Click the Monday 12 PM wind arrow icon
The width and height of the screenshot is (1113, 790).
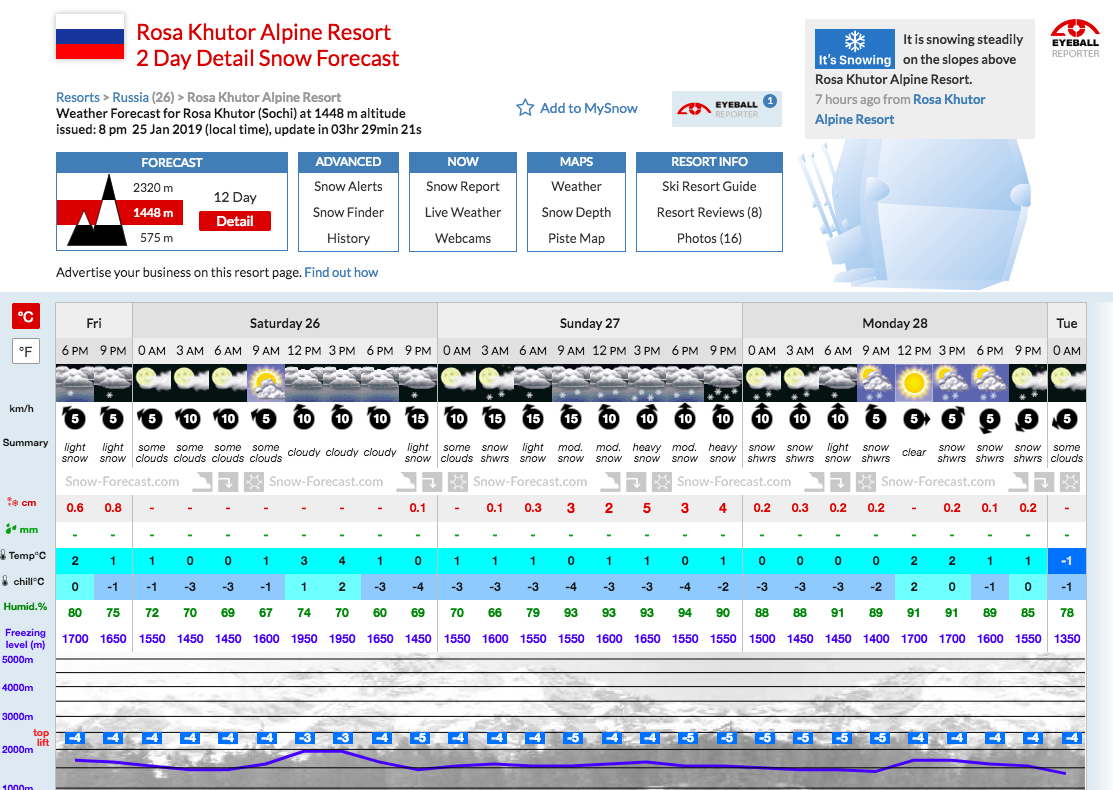(914, 418)
